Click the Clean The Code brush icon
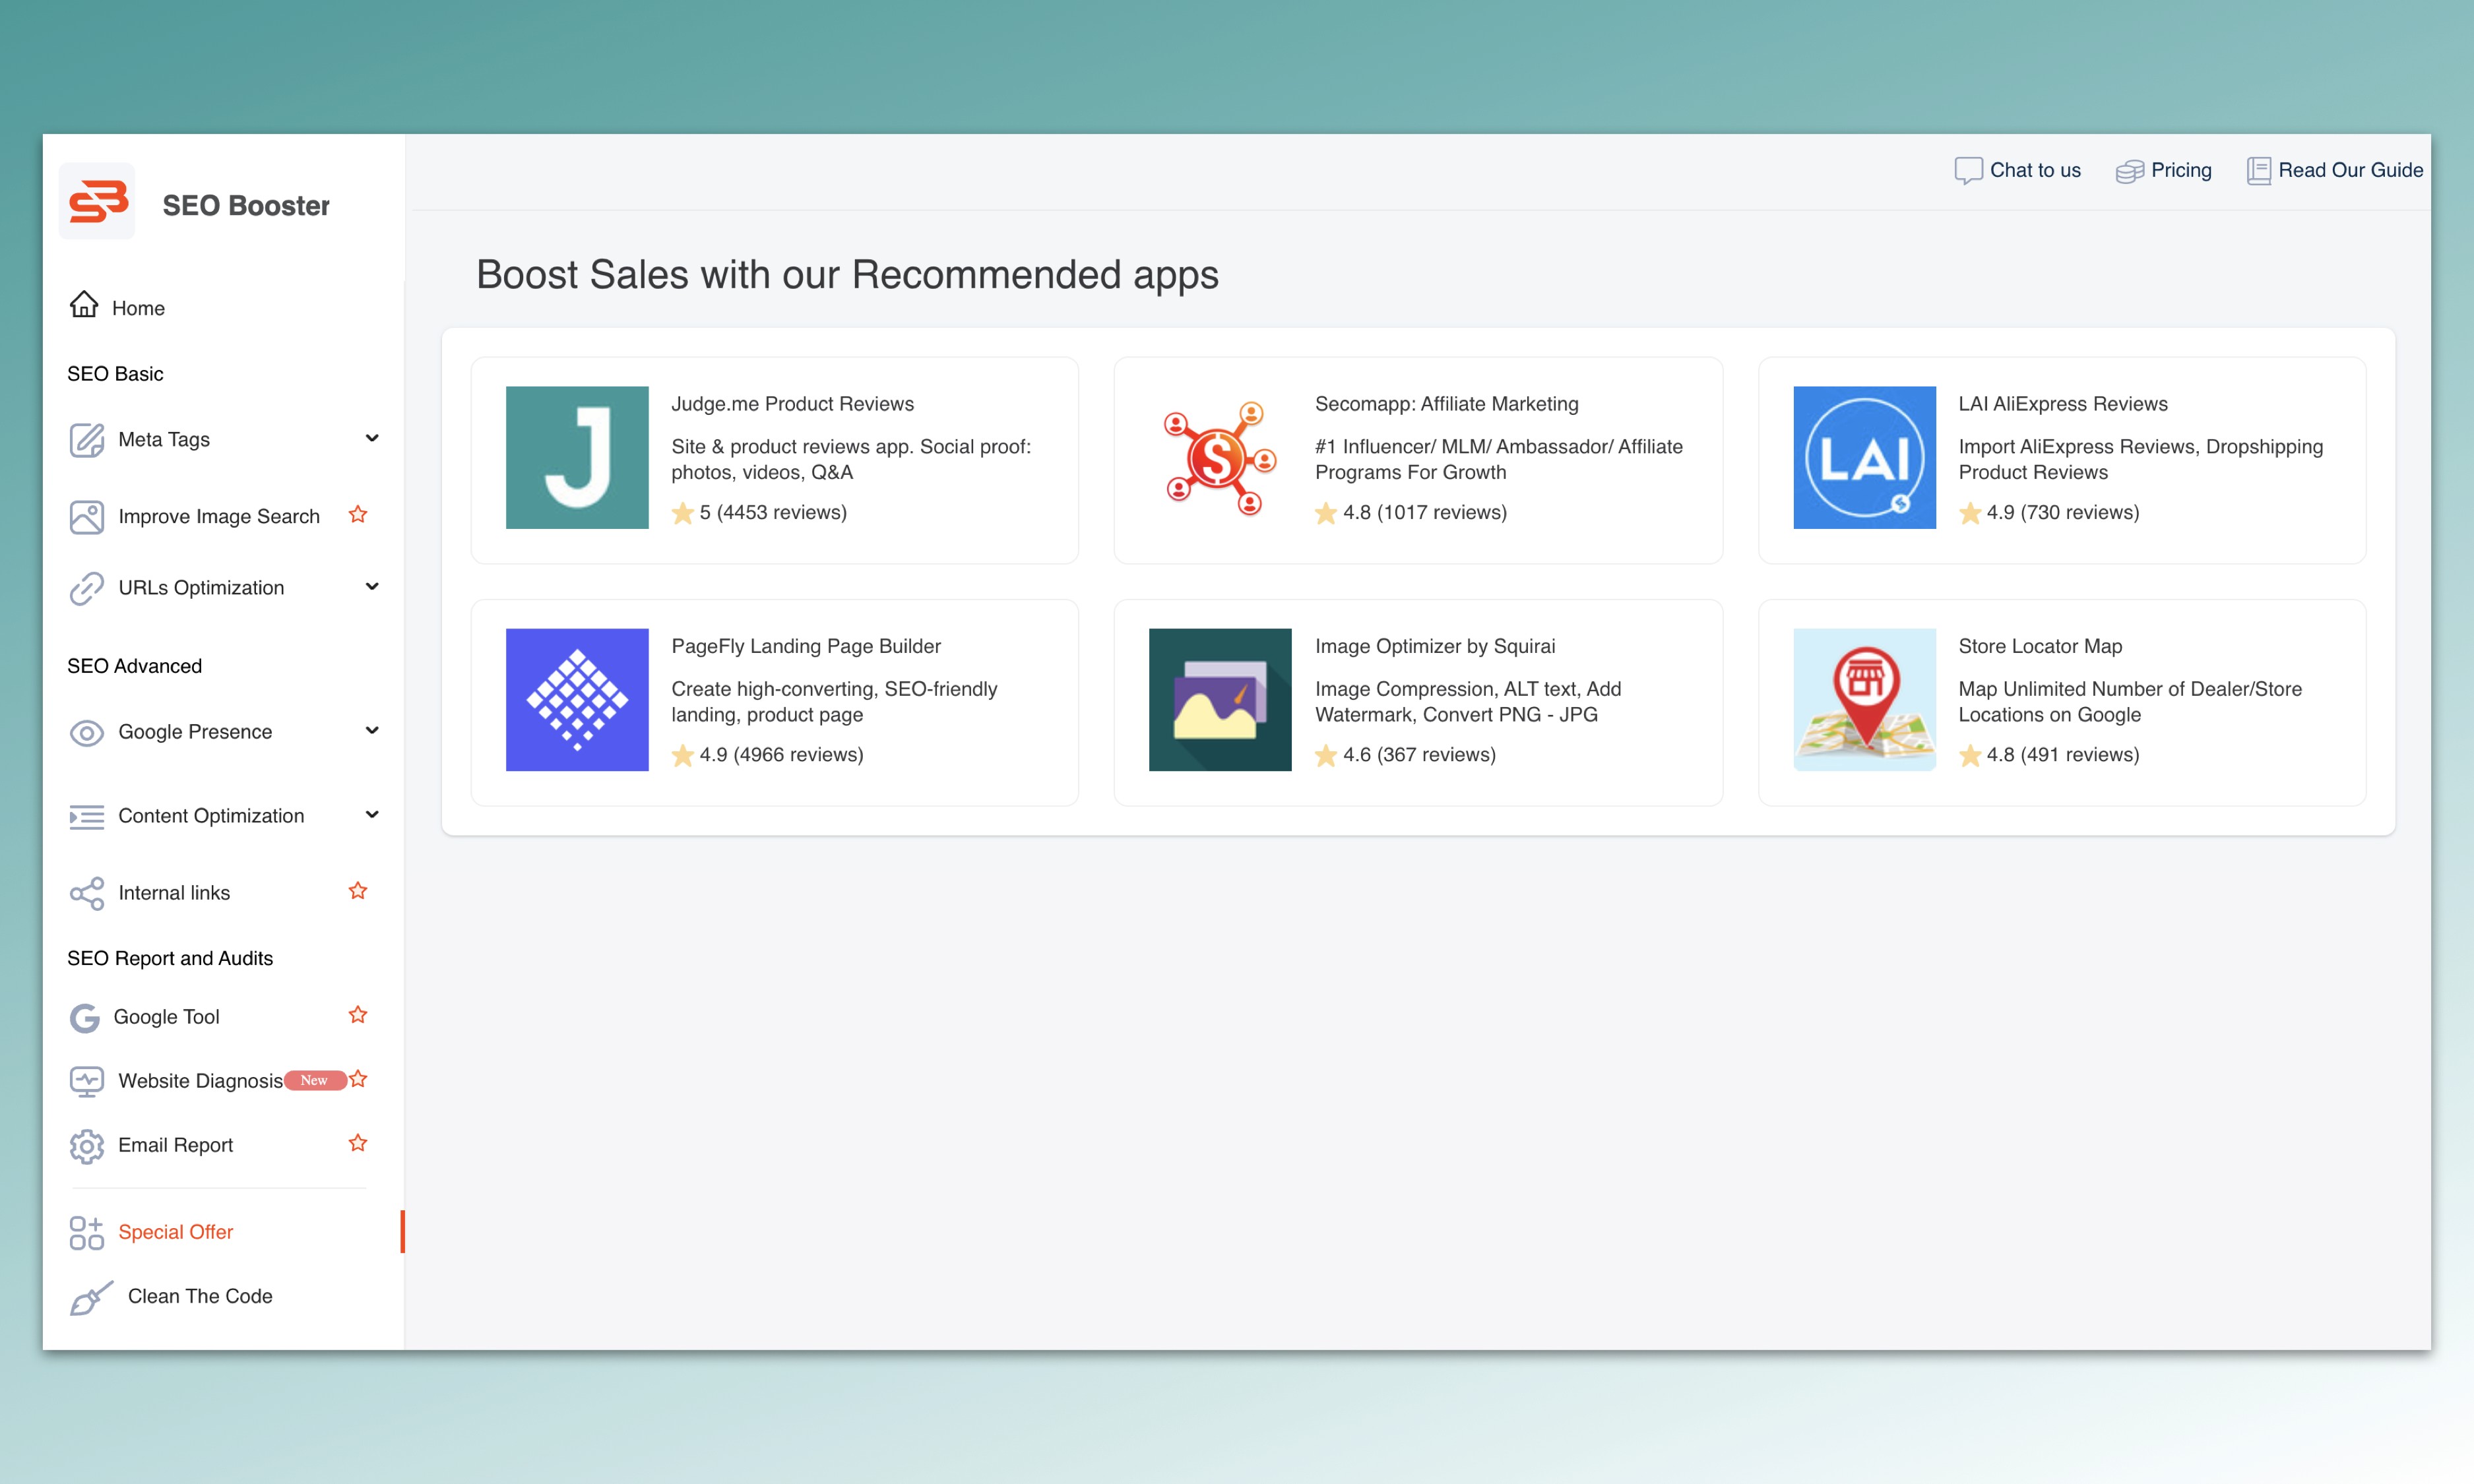The width and height of the screenshot is (2474, 1484). click(90, 1298)
